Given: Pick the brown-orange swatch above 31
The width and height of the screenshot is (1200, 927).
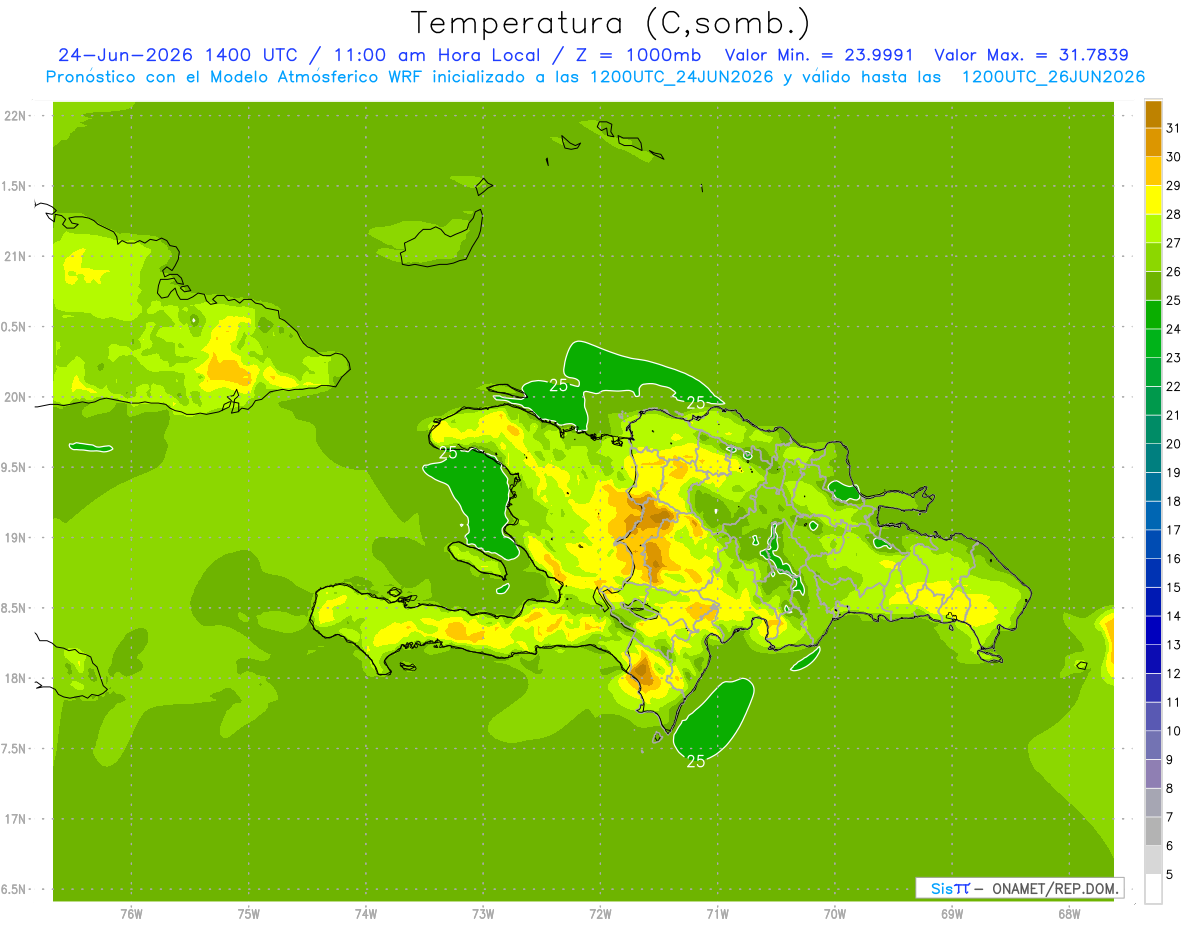Looking at the screenshot, I should (1153, 114).
